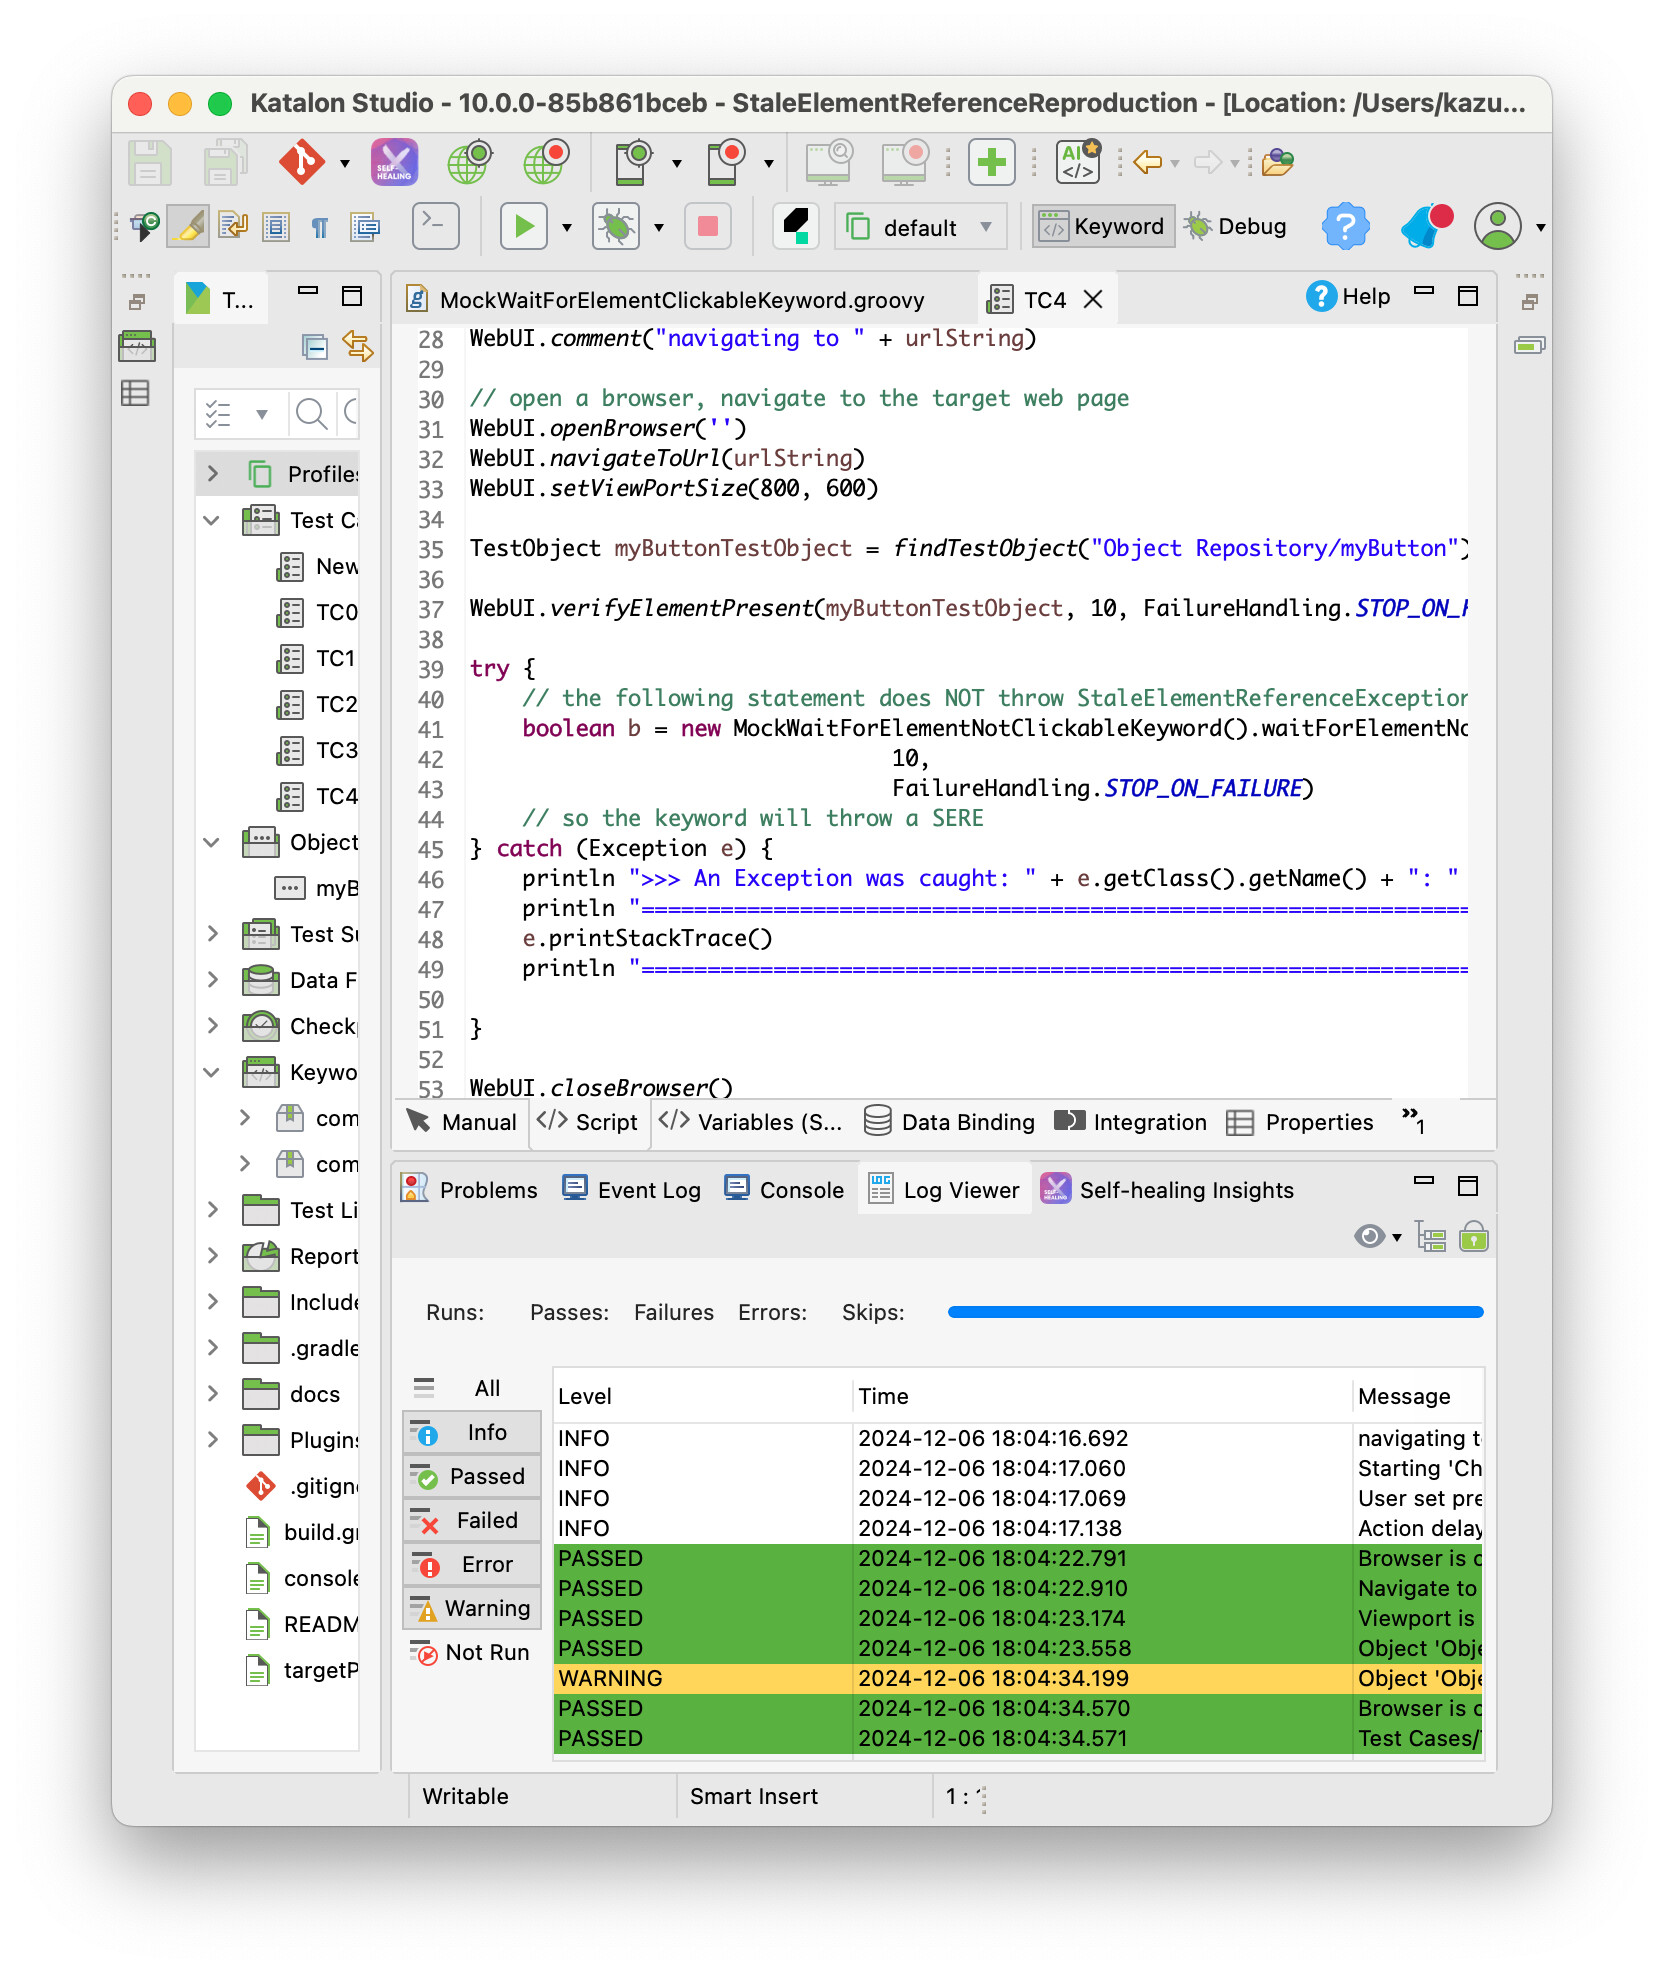Click the Keyword perspective button

pyautogui.click(x=1103, y=227)
